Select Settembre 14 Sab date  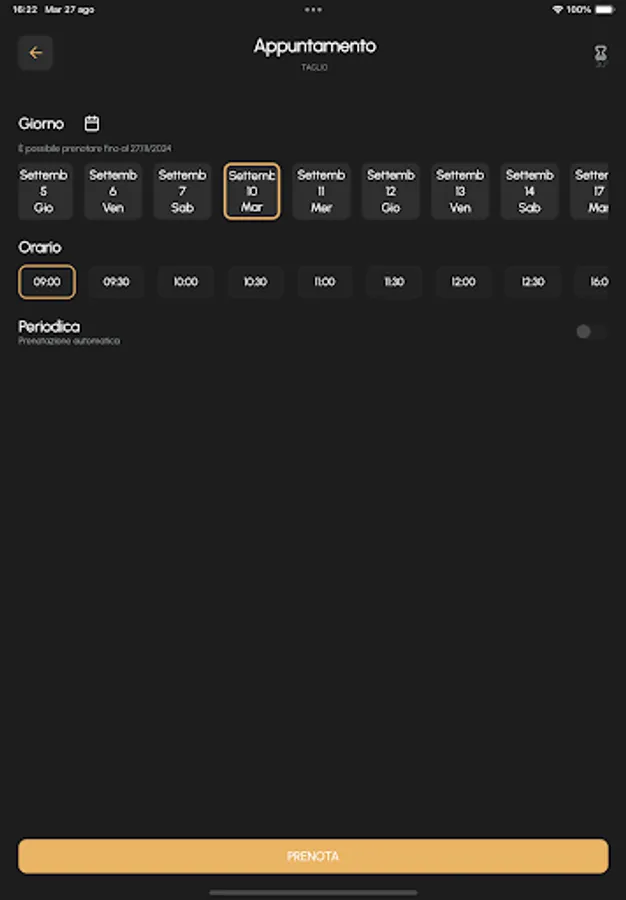pos(529,191)
